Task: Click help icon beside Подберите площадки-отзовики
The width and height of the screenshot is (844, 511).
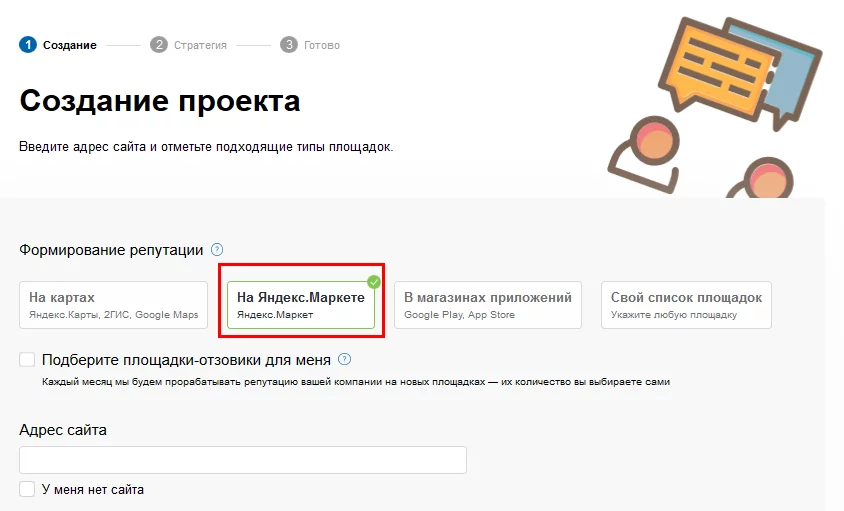Action: click(x=344, y=359)
